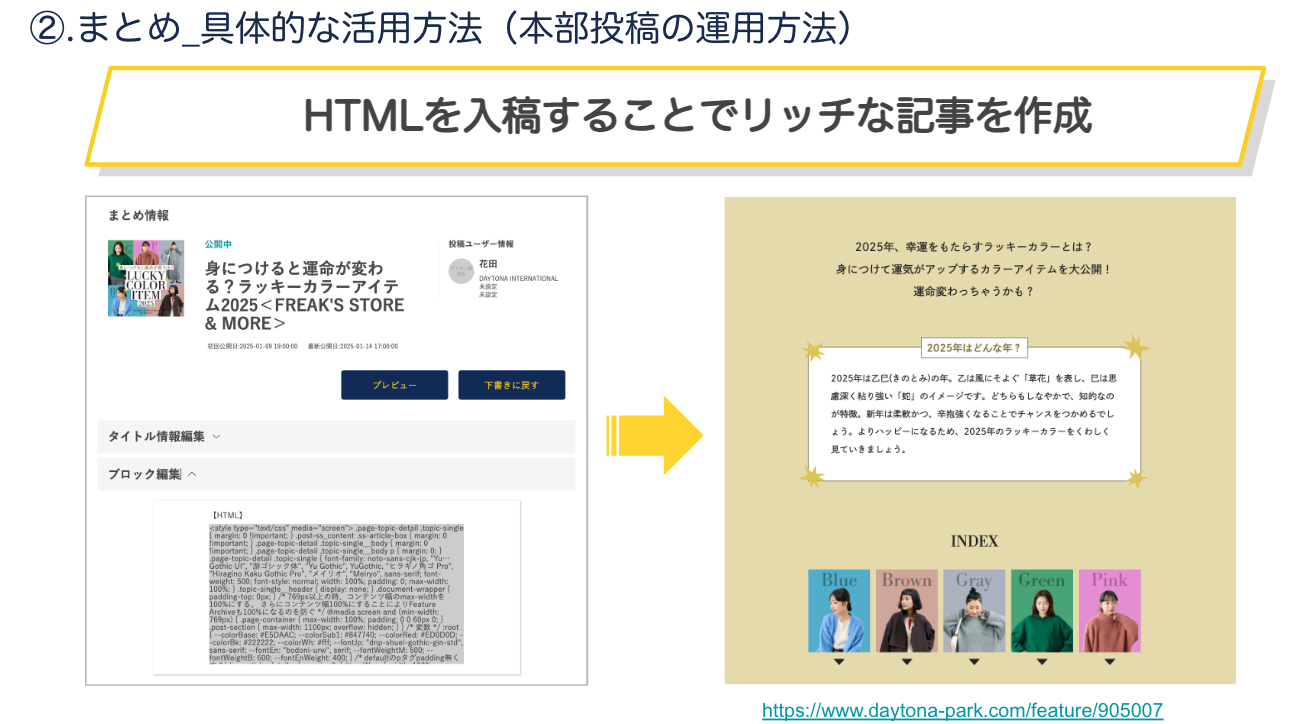This screenshot has width=1295, height=724.
Task: Open the Brown section dropdown arrow
Action: tap(907, 661)
